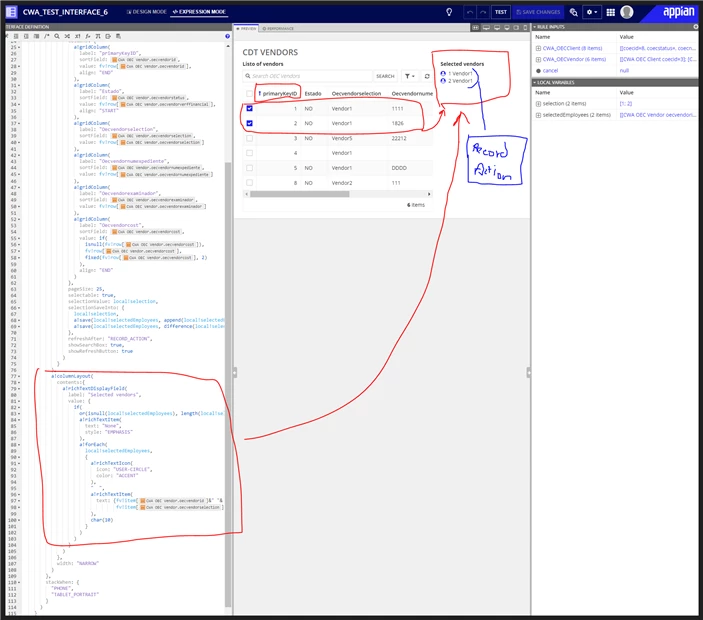Open the cancel rule input link
Viewport: 703px width, 620px height.
(550, 70)
